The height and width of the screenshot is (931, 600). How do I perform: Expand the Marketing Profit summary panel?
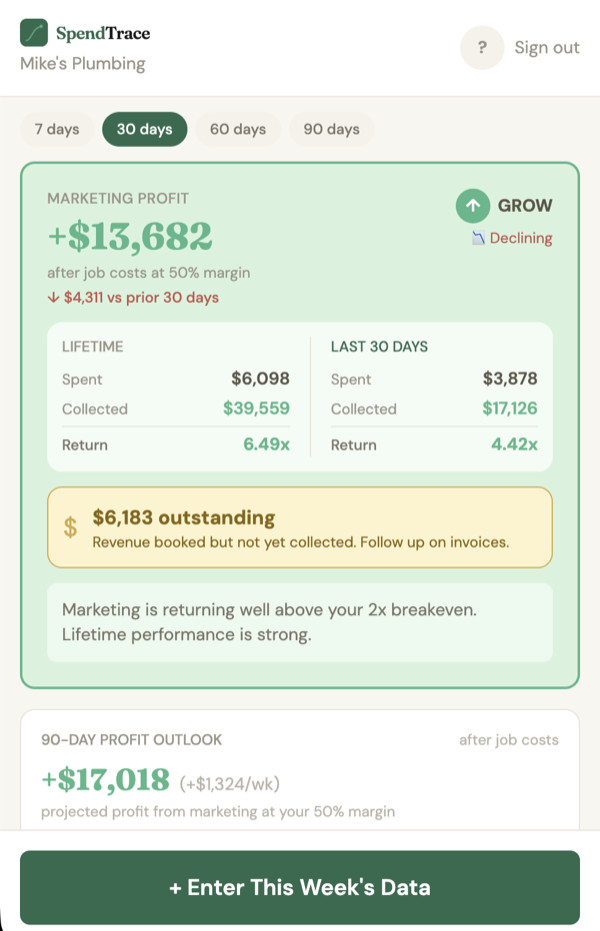(299, 420)
